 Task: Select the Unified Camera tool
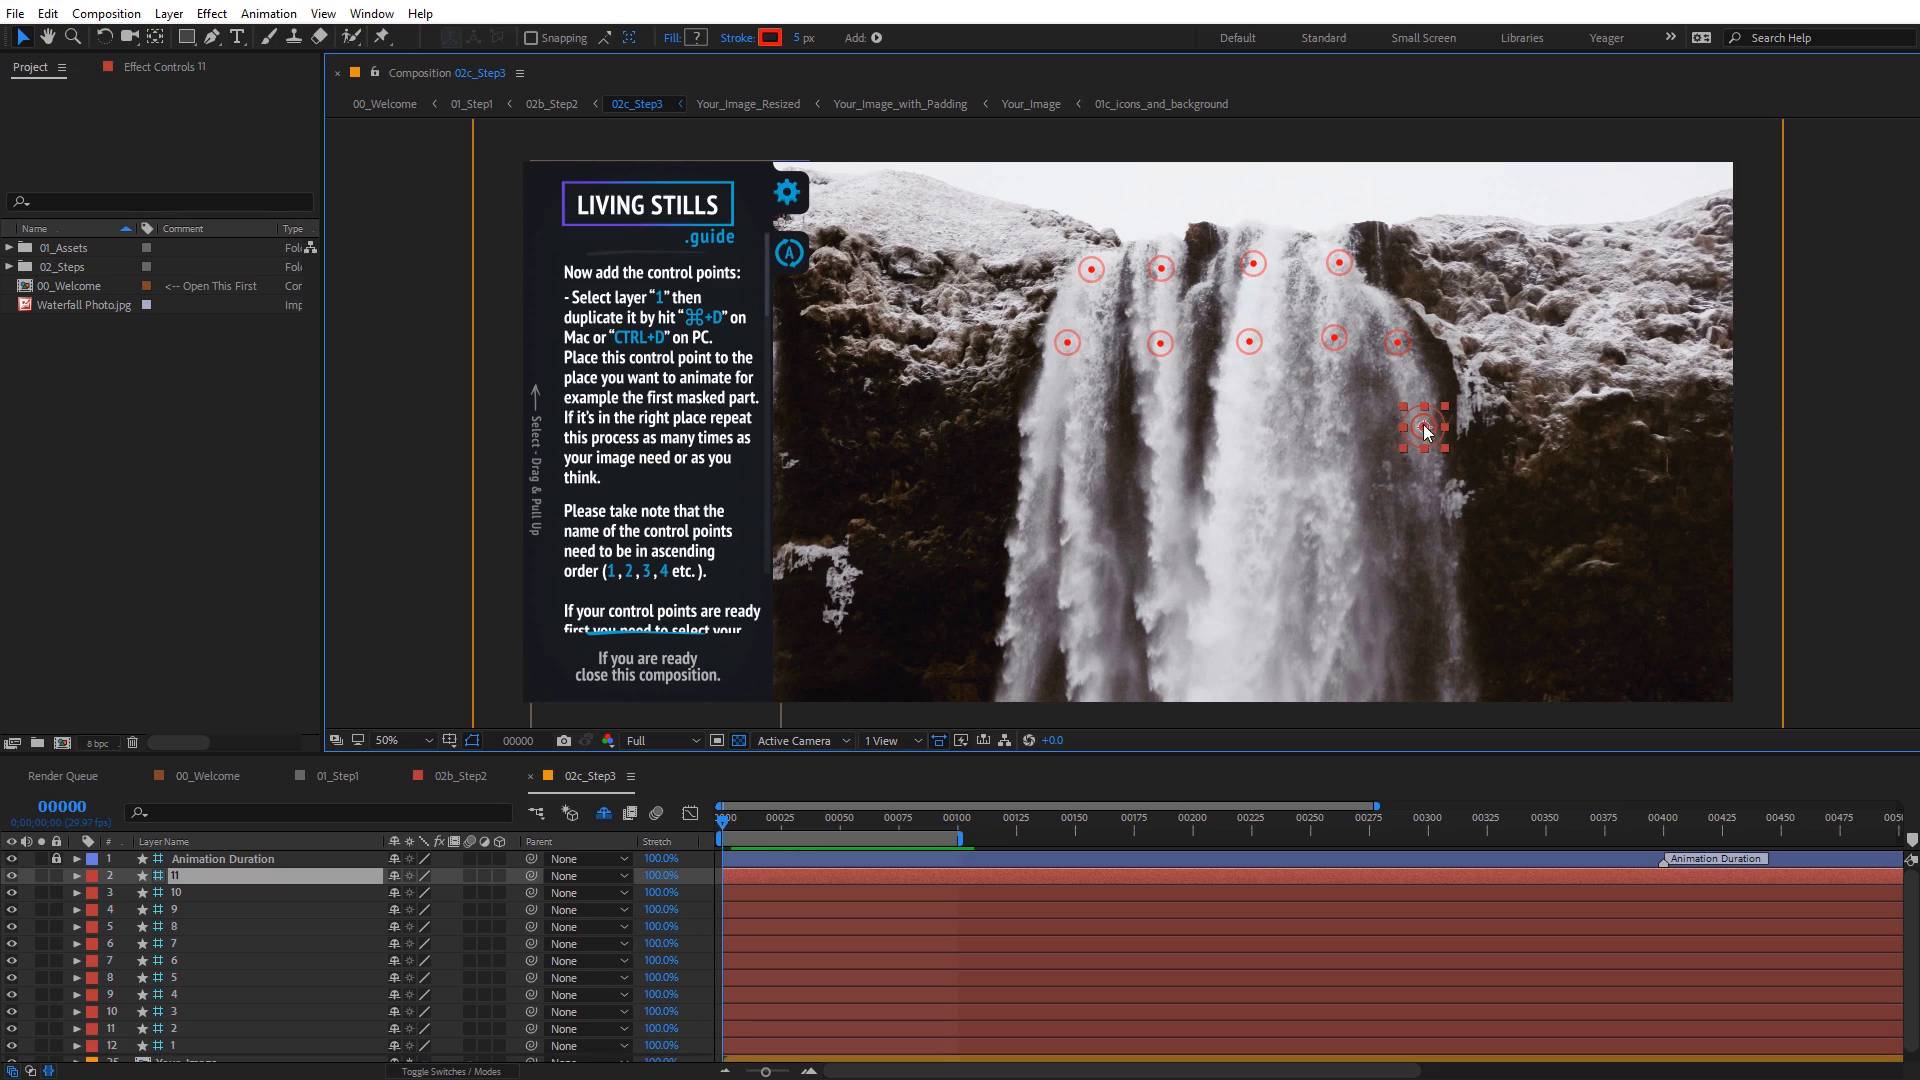pyautogui.click(x=129, y=37)
